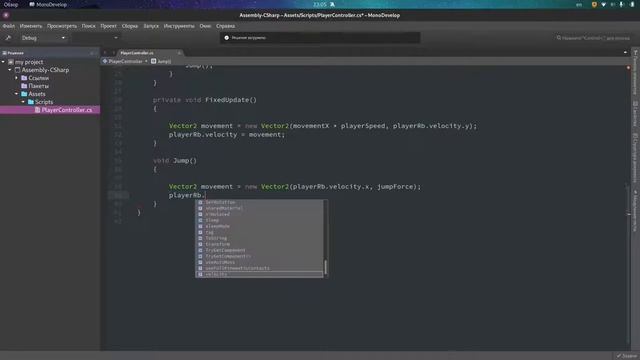Image resolution: width=640 pixels, height=360 pixels.
Task: Collapse the Assembly-CSharp project node
Action: (10, 70)
